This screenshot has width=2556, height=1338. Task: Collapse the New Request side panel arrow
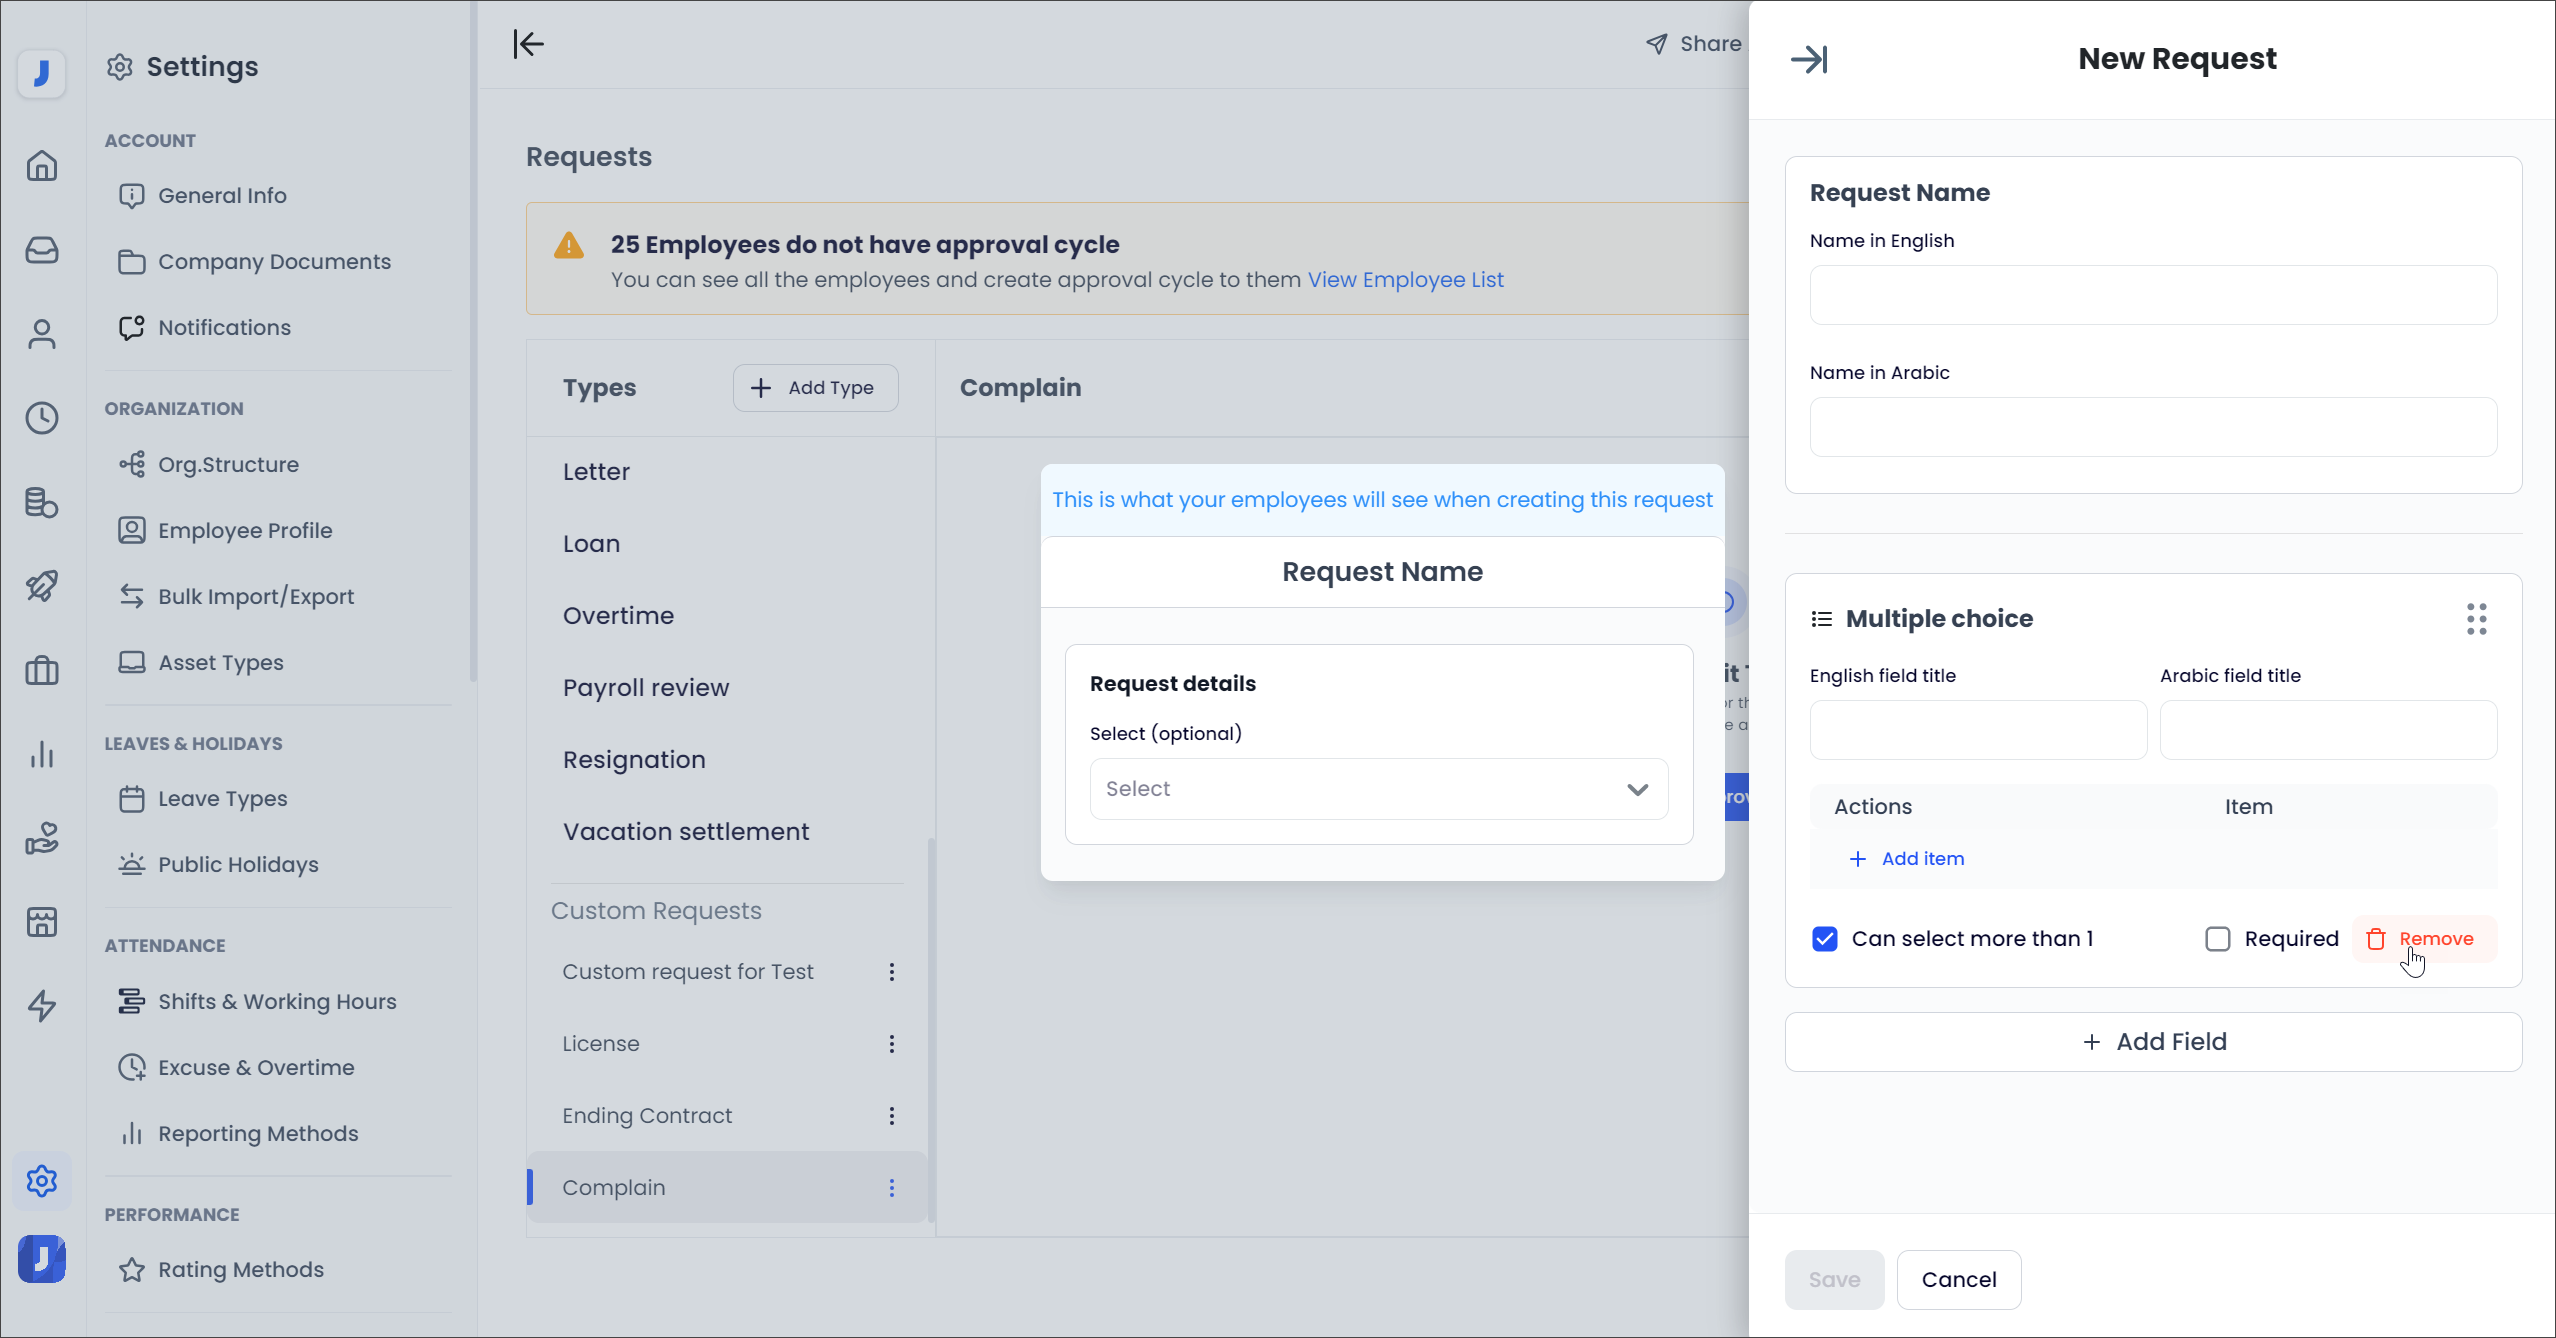click(1808, 60)
